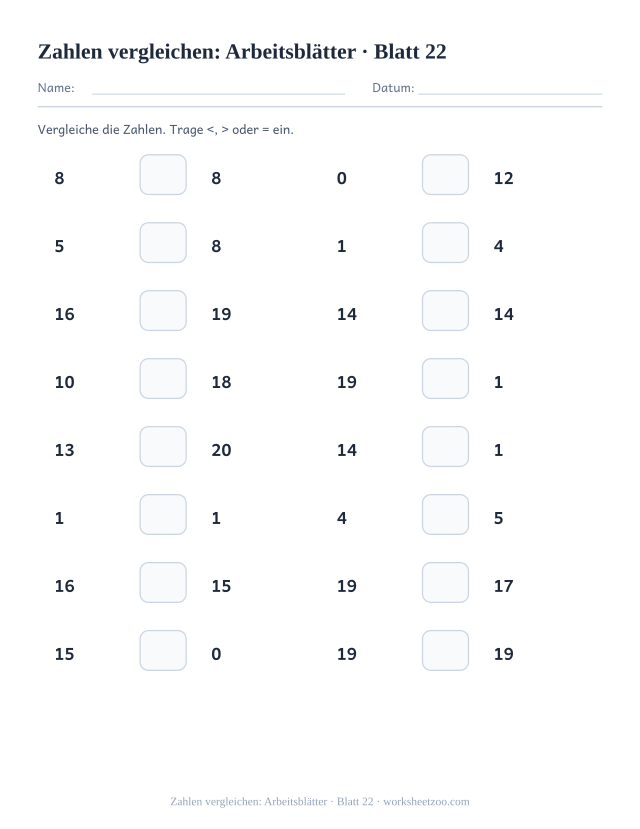Choose answer box between 19 and 17

pyautogui.click(x=445, y=583)
